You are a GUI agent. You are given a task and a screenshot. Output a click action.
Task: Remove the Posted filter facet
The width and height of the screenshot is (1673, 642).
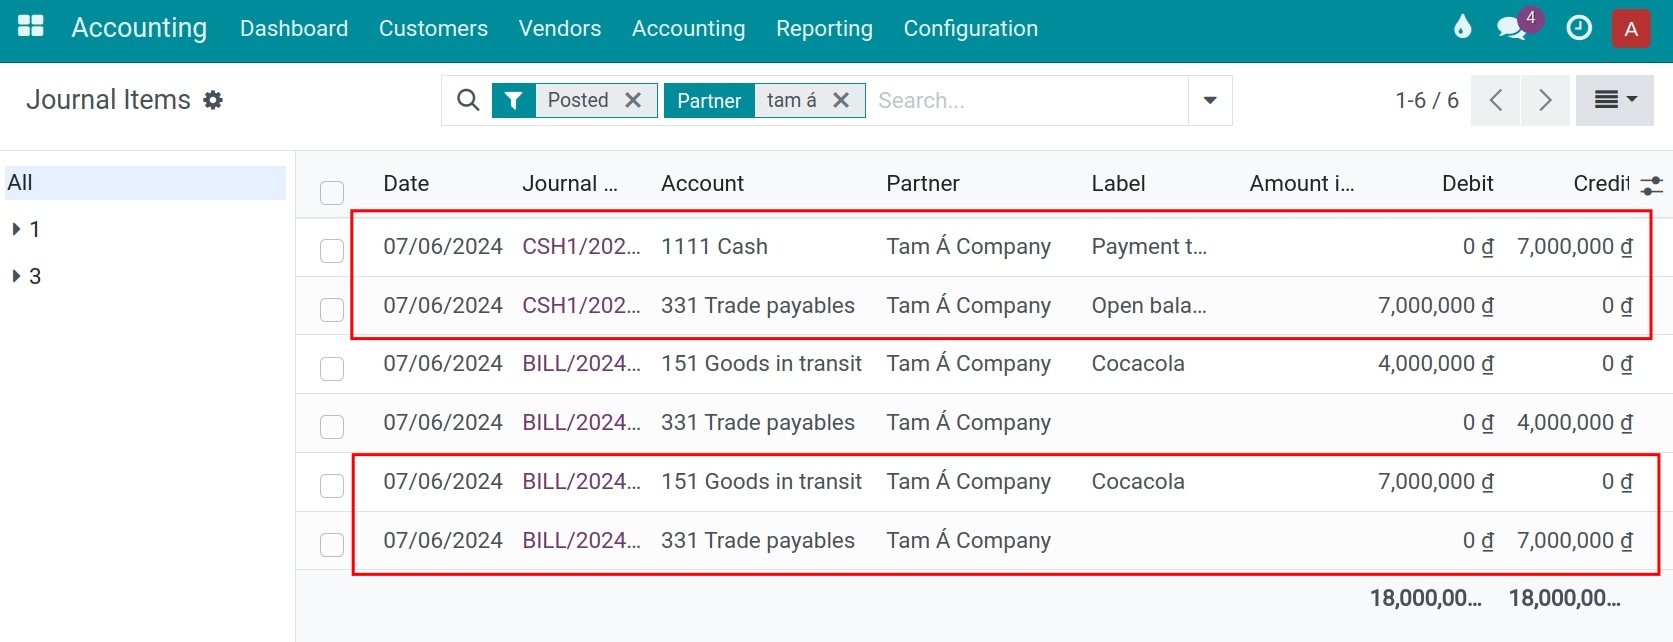pyautogui.click(x=633, y=100)
